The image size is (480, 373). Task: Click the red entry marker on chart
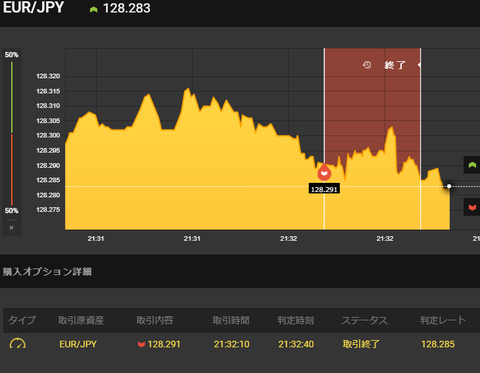(324, 173)
